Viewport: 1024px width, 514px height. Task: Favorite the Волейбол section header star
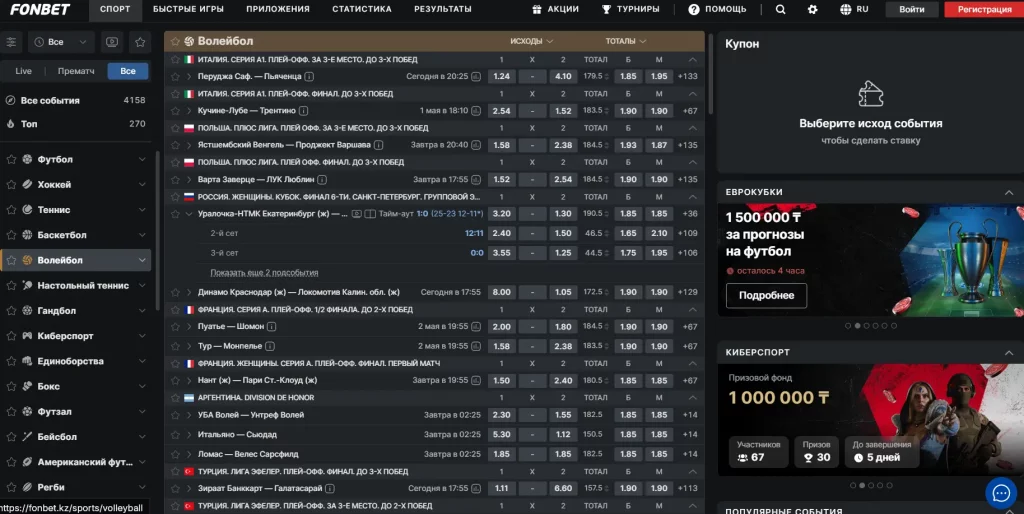(x=175, y=41)
